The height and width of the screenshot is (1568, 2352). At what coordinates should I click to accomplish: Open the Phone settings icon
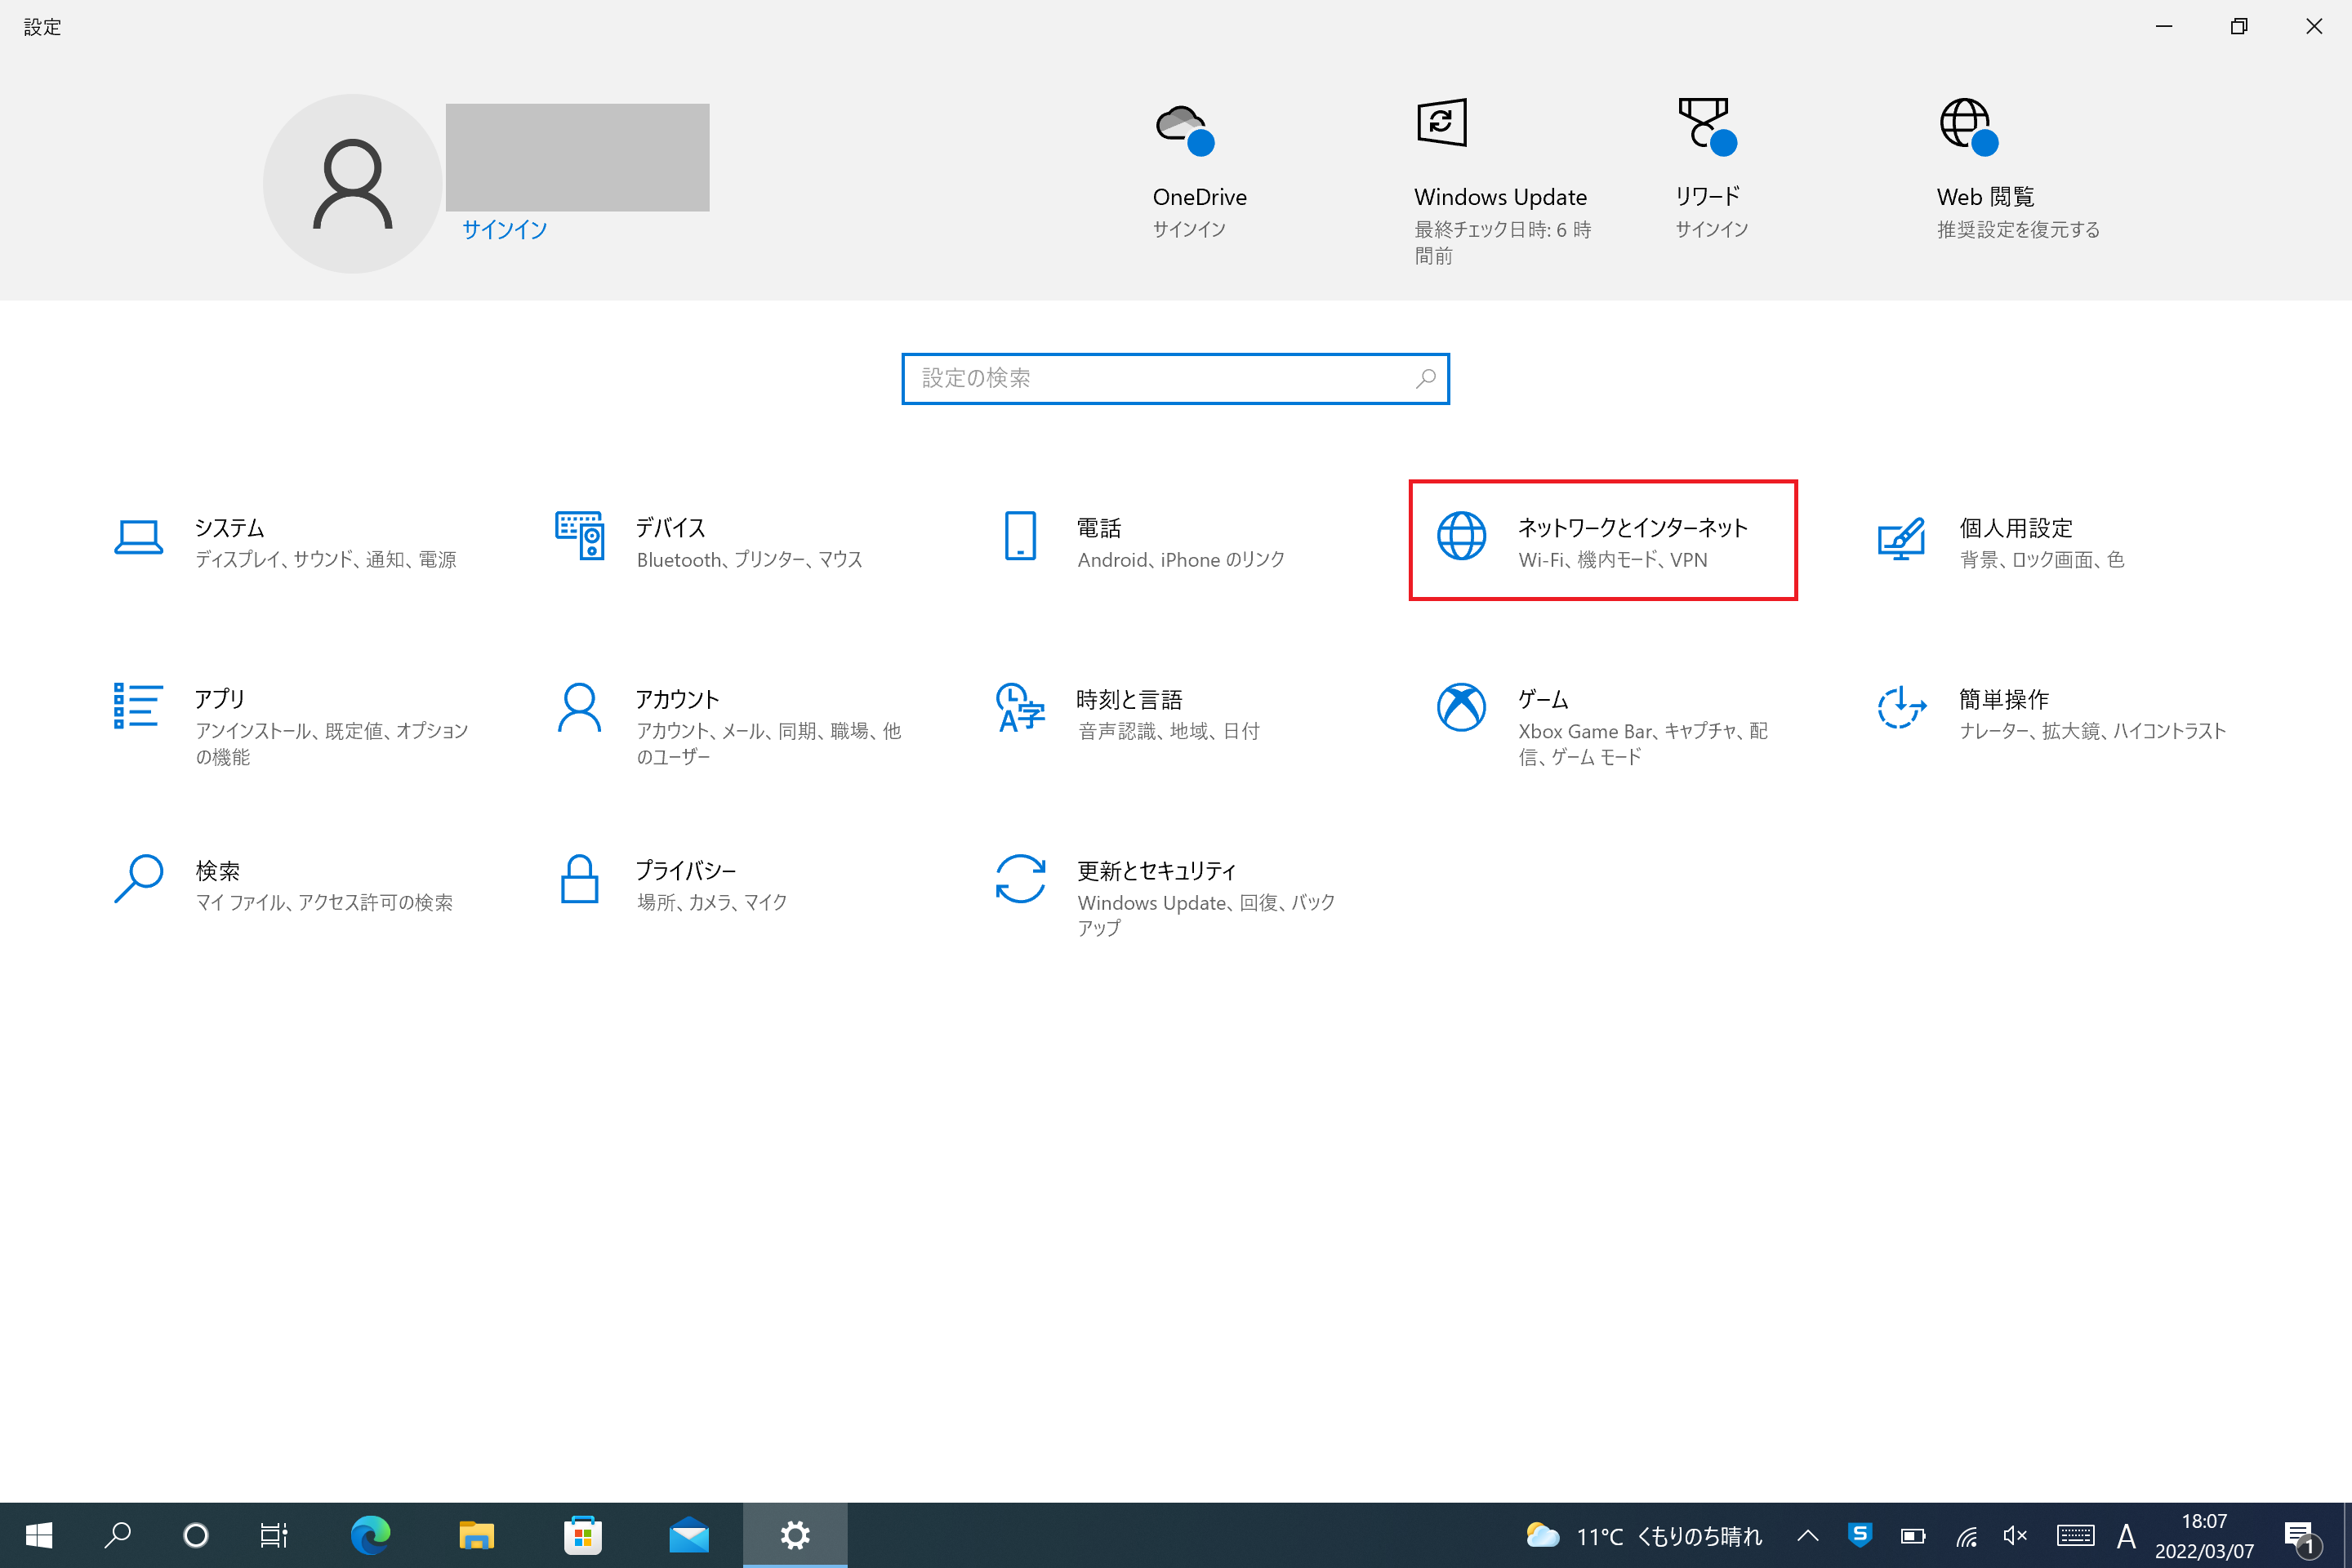(x=1020, y=536)
